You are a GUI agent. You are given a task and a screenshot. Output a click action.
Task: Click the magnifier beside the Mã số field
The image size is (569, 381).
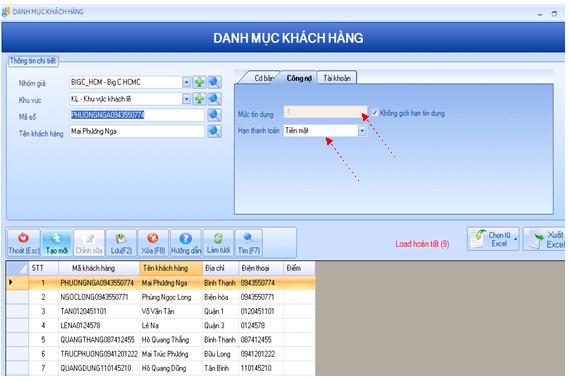click(214, 115)
